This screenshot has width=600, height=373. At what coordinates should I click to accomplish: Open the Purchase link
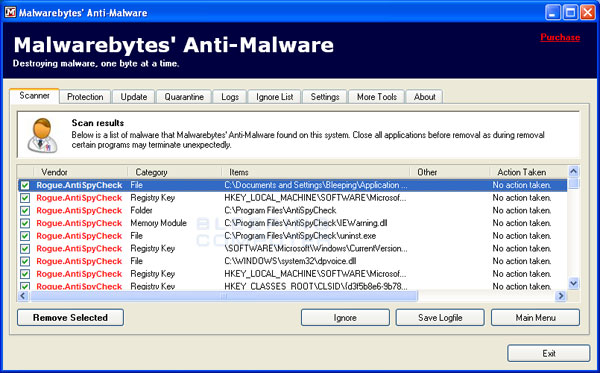pos(560,37)
